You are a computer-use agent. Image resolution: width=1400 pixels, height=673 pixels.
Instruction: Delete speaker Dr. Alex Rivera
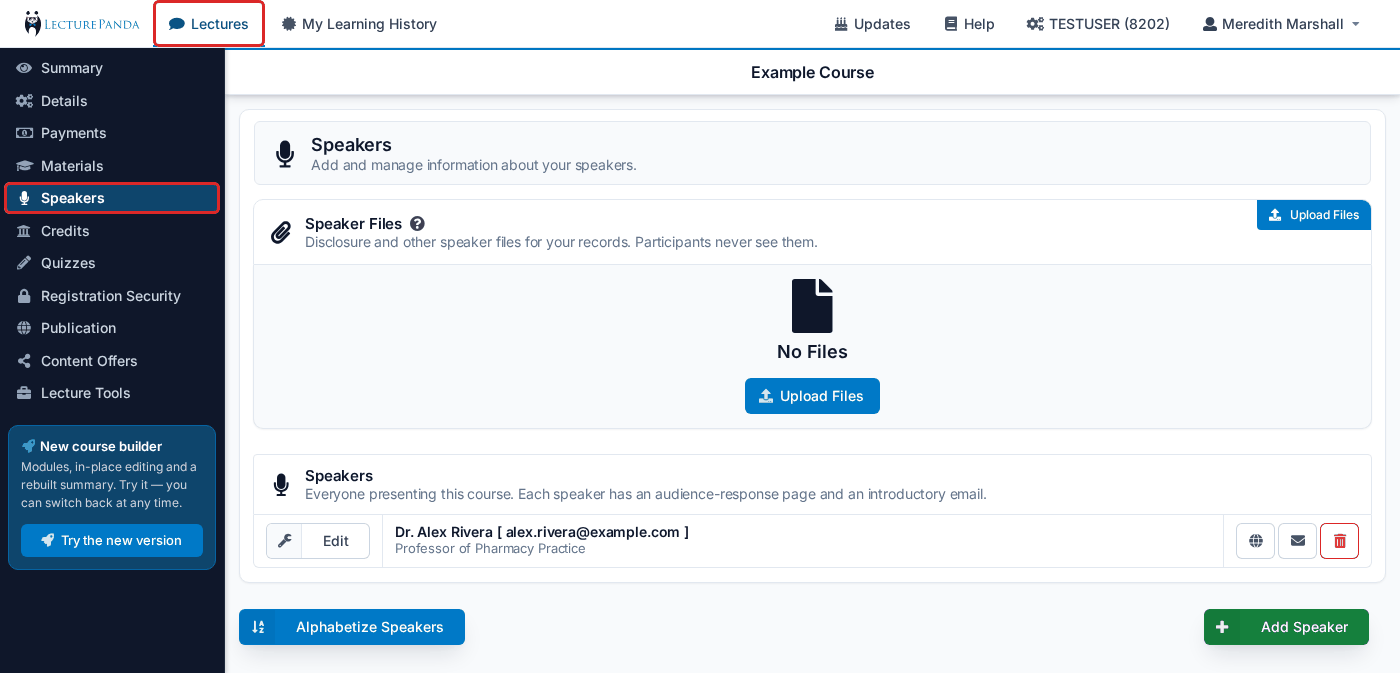[1340, 541]
